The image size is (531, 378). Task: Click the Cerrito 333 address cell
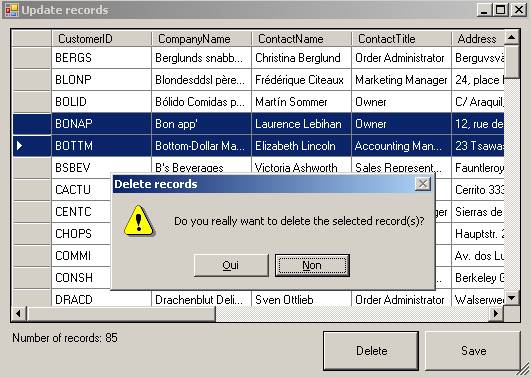coord(478,190)
